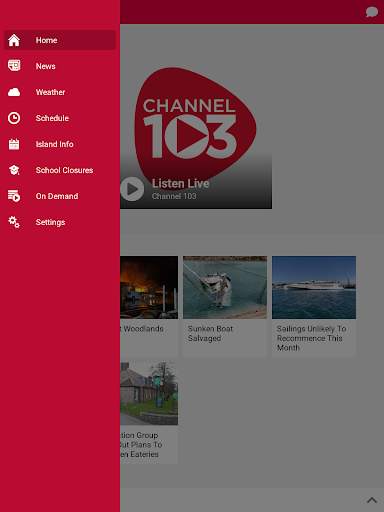Open the ferry photo for Sailings story
384x512 pixels.
click(x=314, y=287)
